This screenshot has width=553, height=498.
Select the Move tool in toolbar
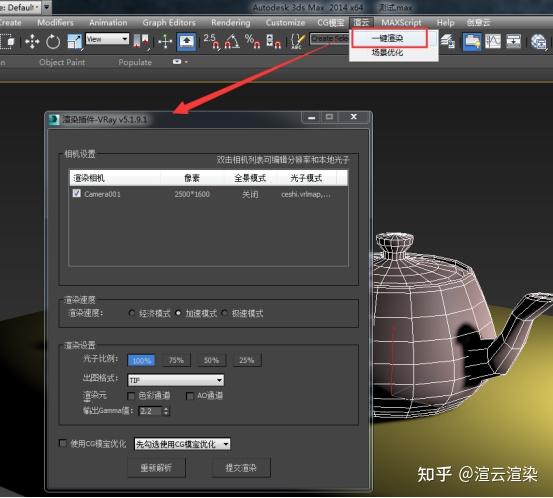click(x=32, y=42)
